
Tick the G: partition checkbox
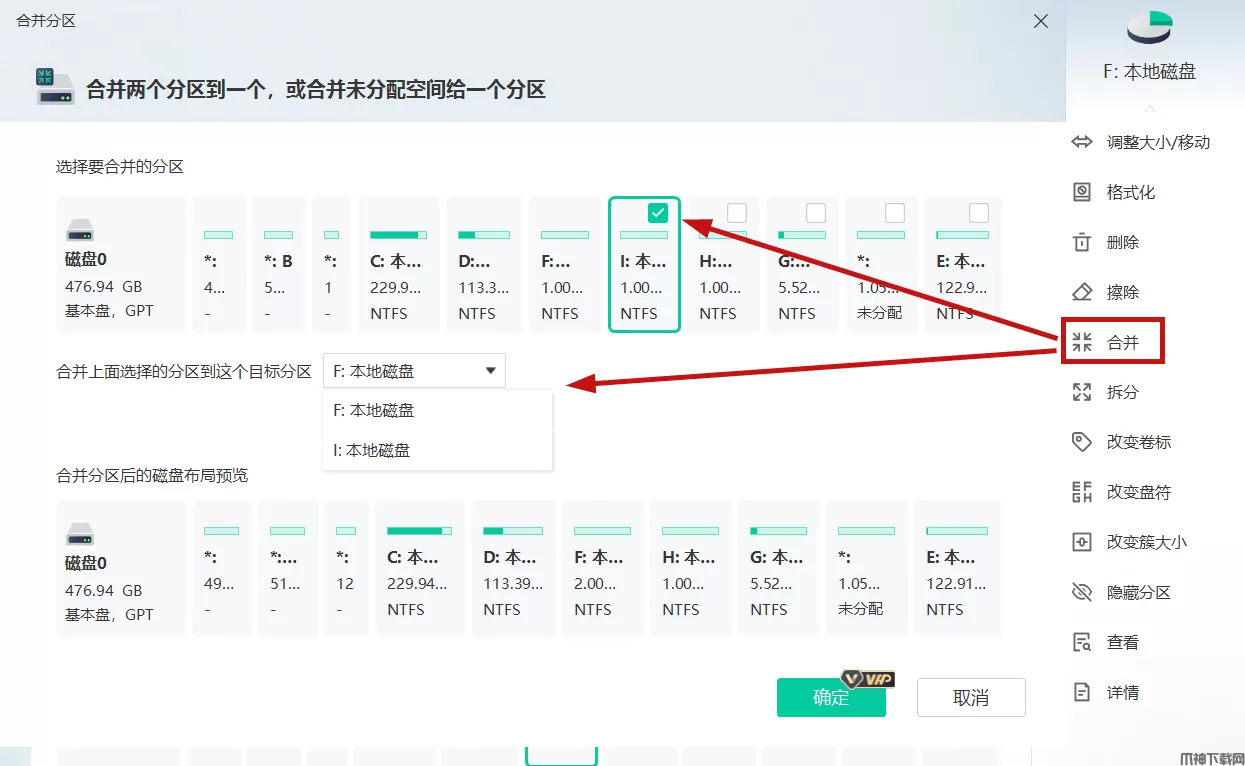(x=816, y=212)
